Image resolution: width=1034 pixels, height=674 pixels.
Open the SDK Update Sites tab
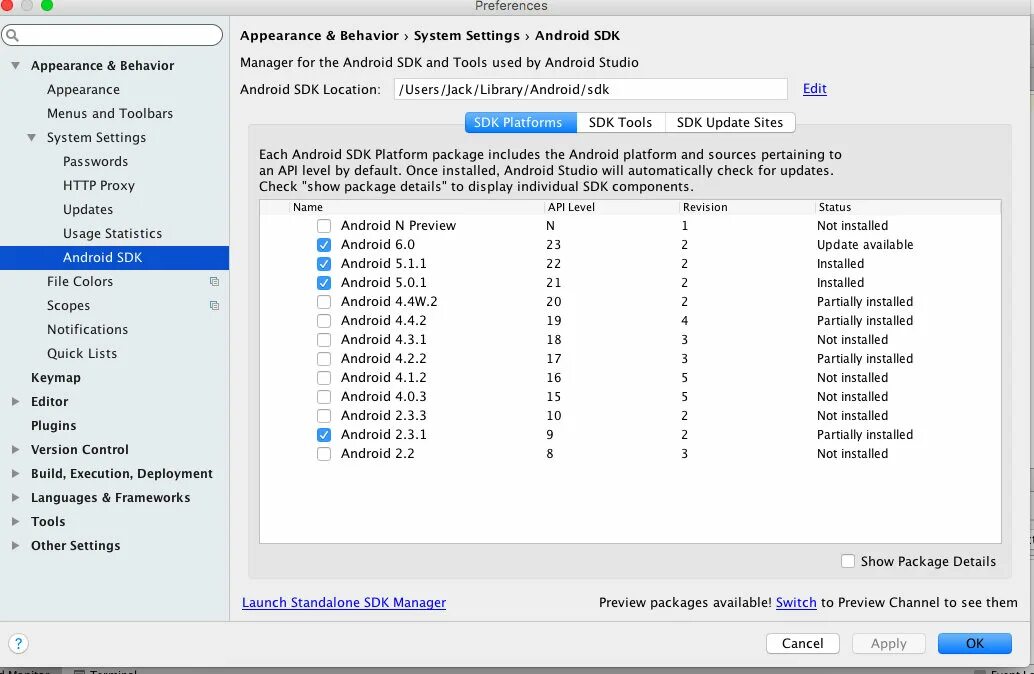tap(730, 123)
